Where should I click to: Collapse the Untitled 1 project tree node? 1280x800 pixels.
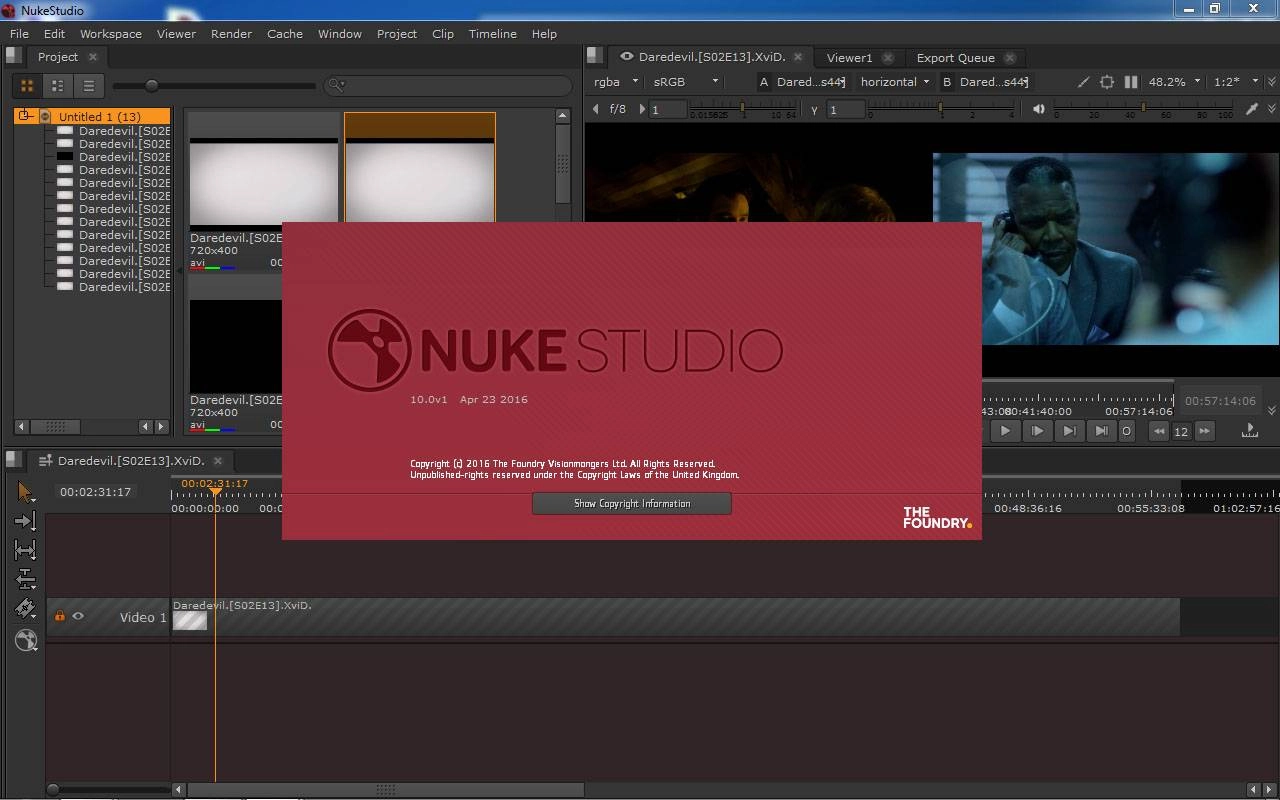tap(26, 116)
